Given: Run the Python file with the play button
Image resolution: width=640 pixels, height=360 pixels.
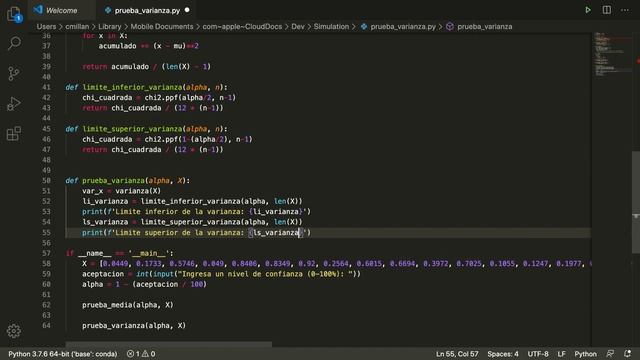Looking at the screenshot, I should tap(588, 10).
